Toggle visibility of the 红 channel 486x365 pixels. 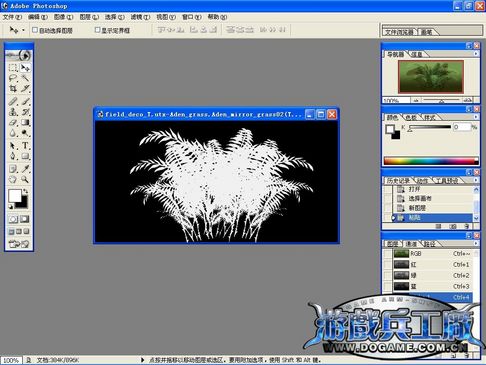pos(388,265)
